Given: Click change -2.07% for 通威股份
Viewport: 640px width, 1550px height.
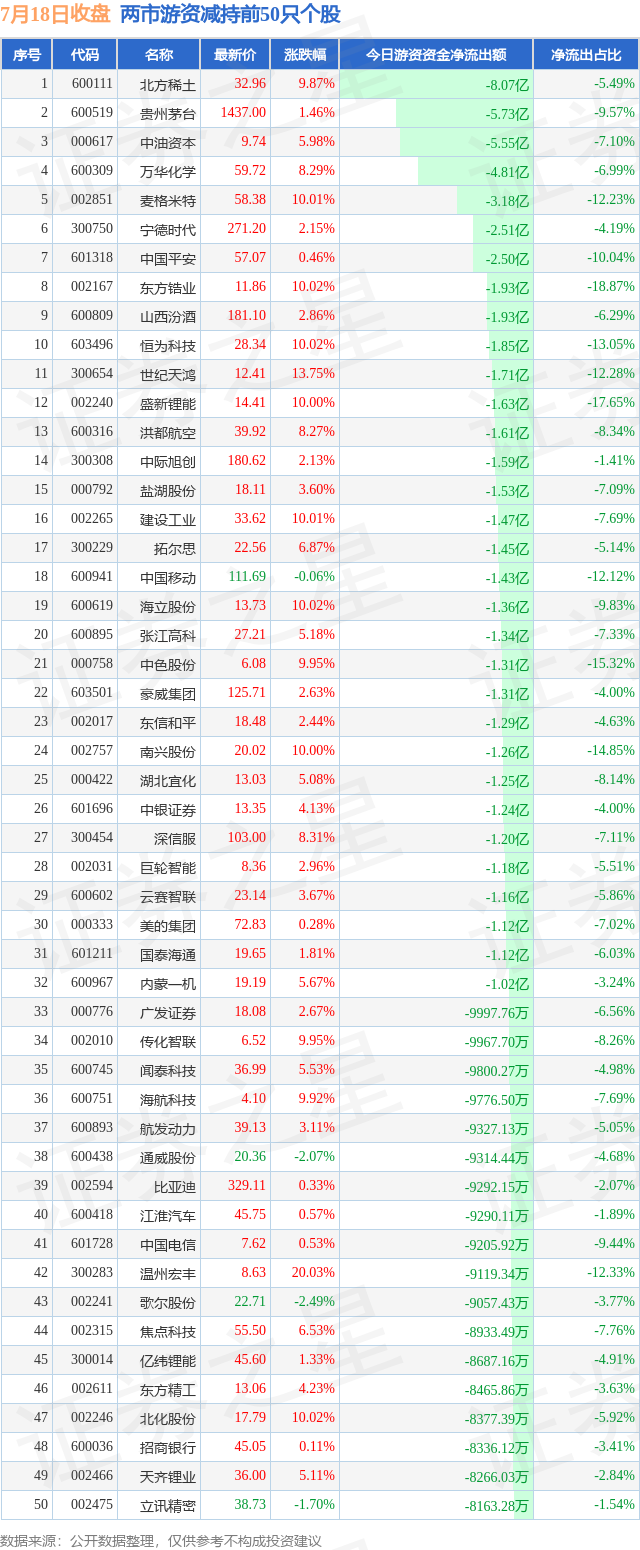Looking at the screenshot, I should (316, 1157).
